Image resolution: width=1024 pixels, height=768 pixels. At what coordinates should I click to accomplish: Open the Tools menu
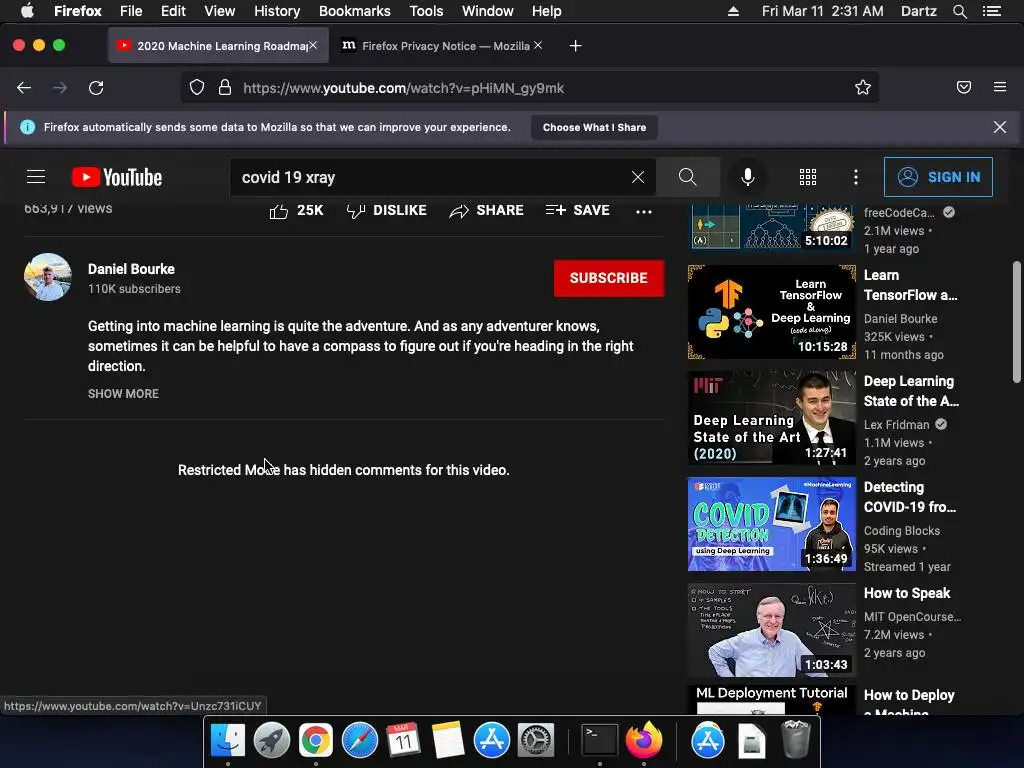[426, 11]
